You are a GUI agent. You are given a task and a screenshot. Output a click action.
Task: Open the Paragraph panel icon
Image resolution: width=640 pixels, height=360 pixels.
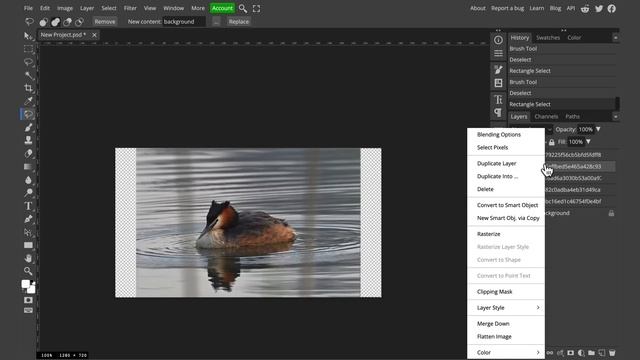(x=498, y=112)
